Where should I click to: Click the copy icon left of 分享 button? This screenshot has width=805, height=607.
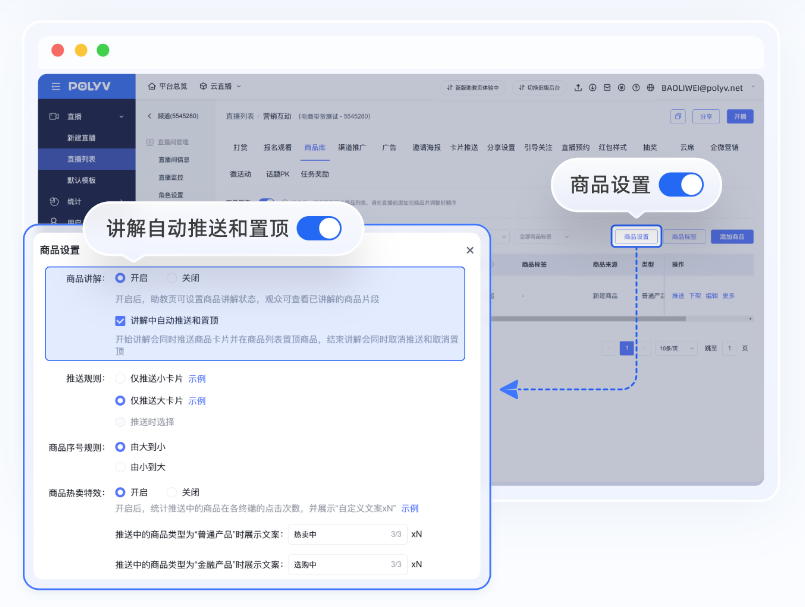tap(678, 116)
